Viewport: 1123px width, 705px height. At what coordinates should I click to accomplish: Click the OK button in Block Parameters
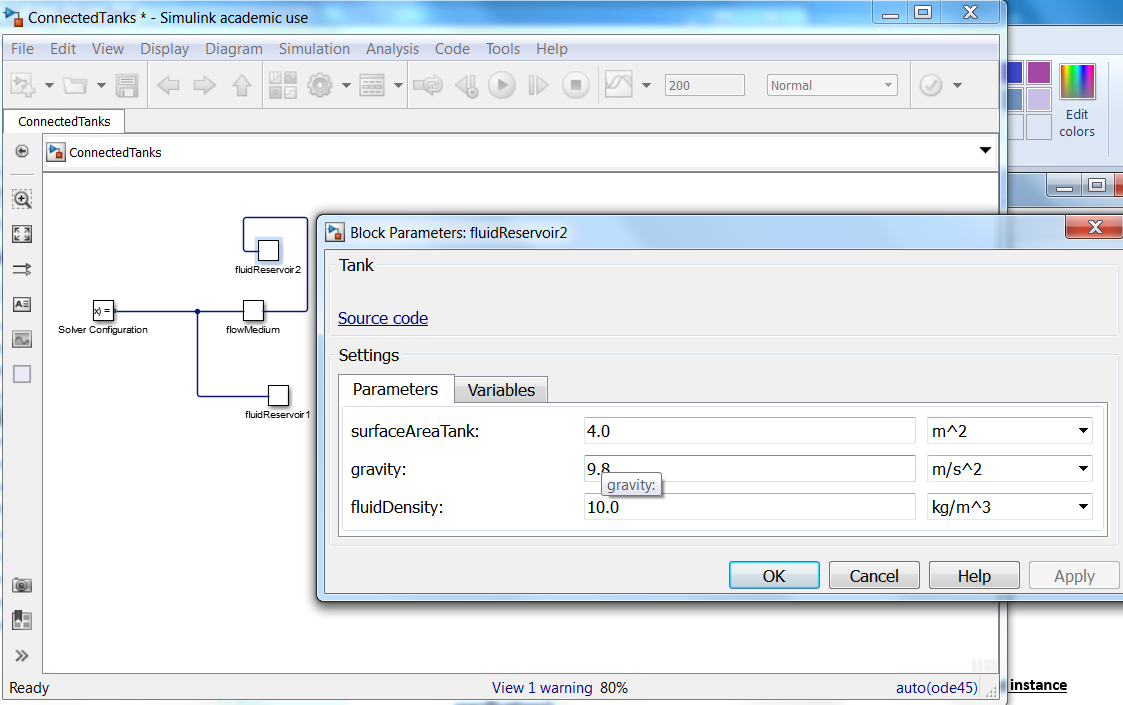point(774,576)
